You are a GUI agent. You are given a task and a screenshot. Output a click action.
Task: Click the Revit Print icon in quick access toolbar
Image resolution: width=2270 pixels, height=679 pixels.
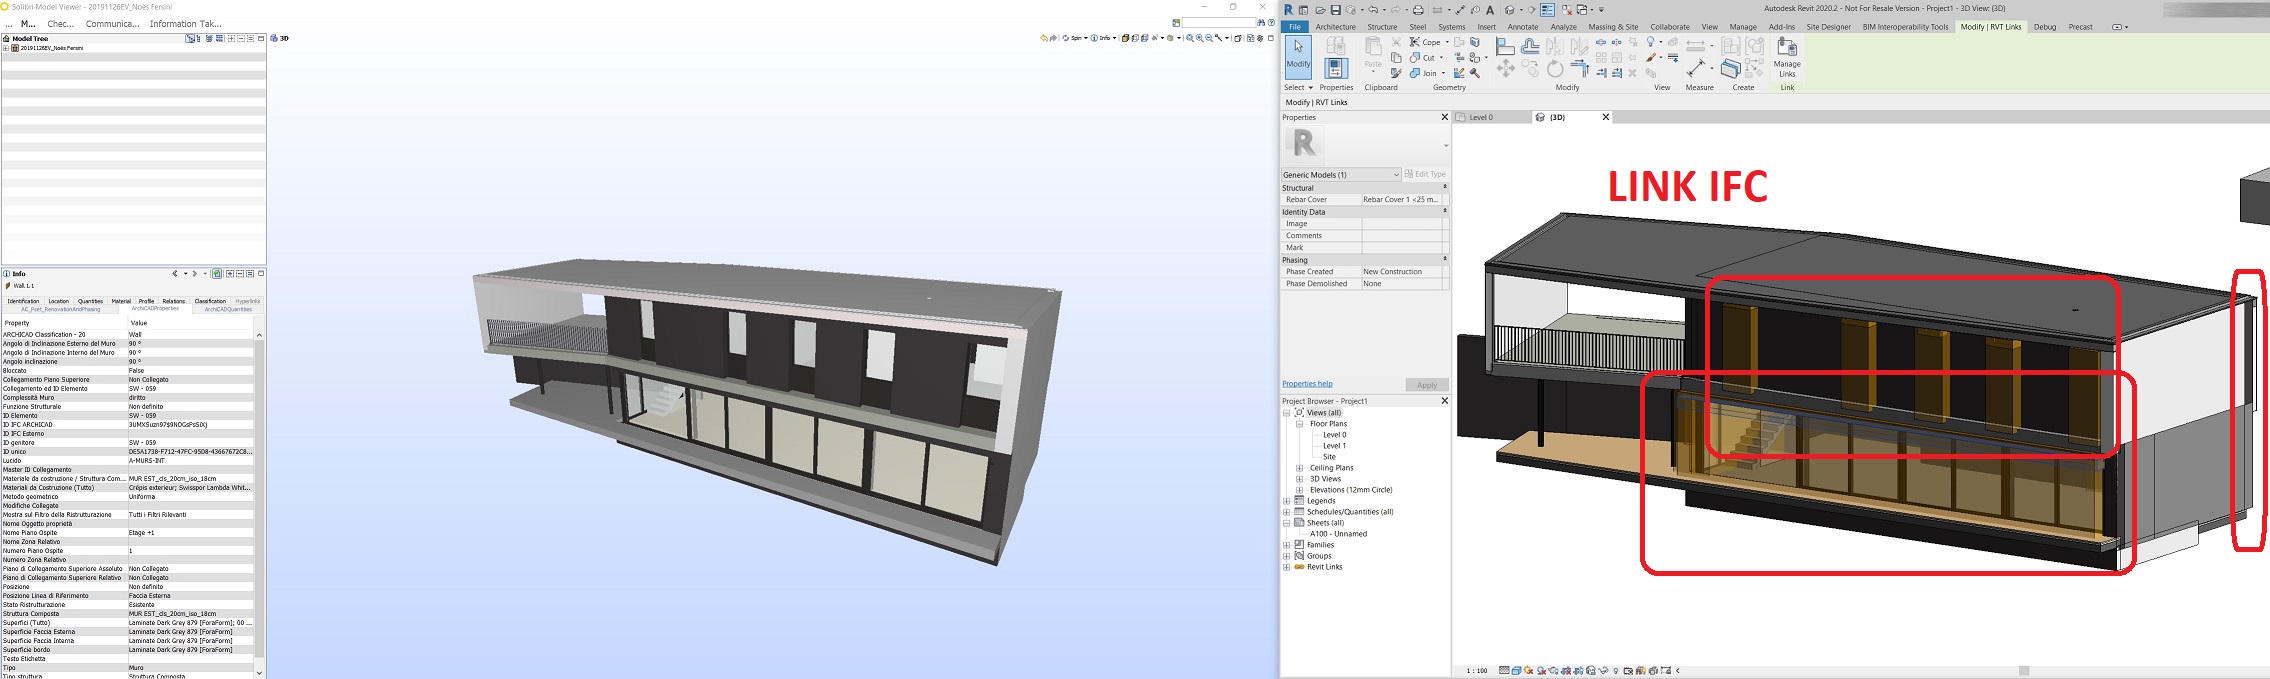click(1418, 10)
